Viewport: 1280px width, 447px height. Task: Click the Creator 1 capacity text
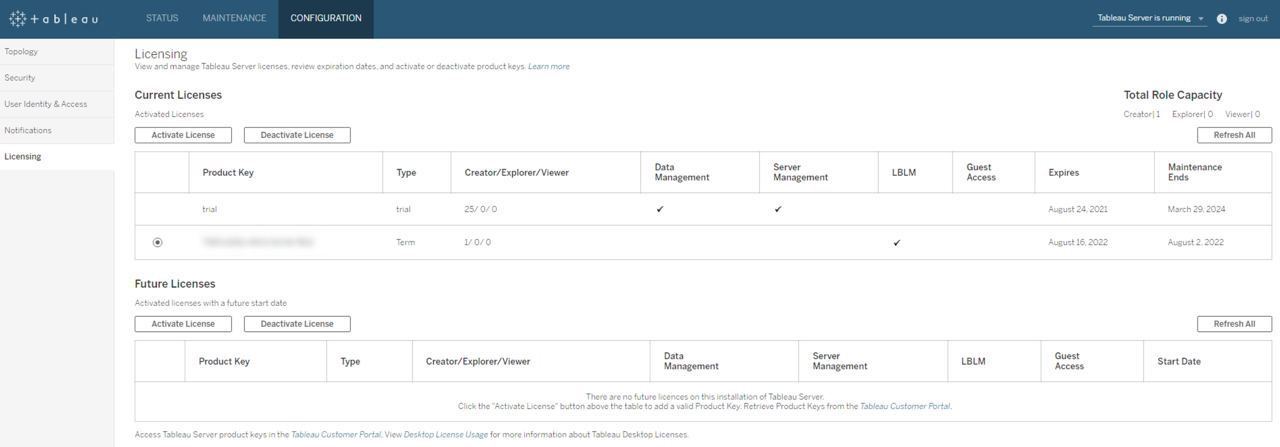click(x=1142, y=114)
